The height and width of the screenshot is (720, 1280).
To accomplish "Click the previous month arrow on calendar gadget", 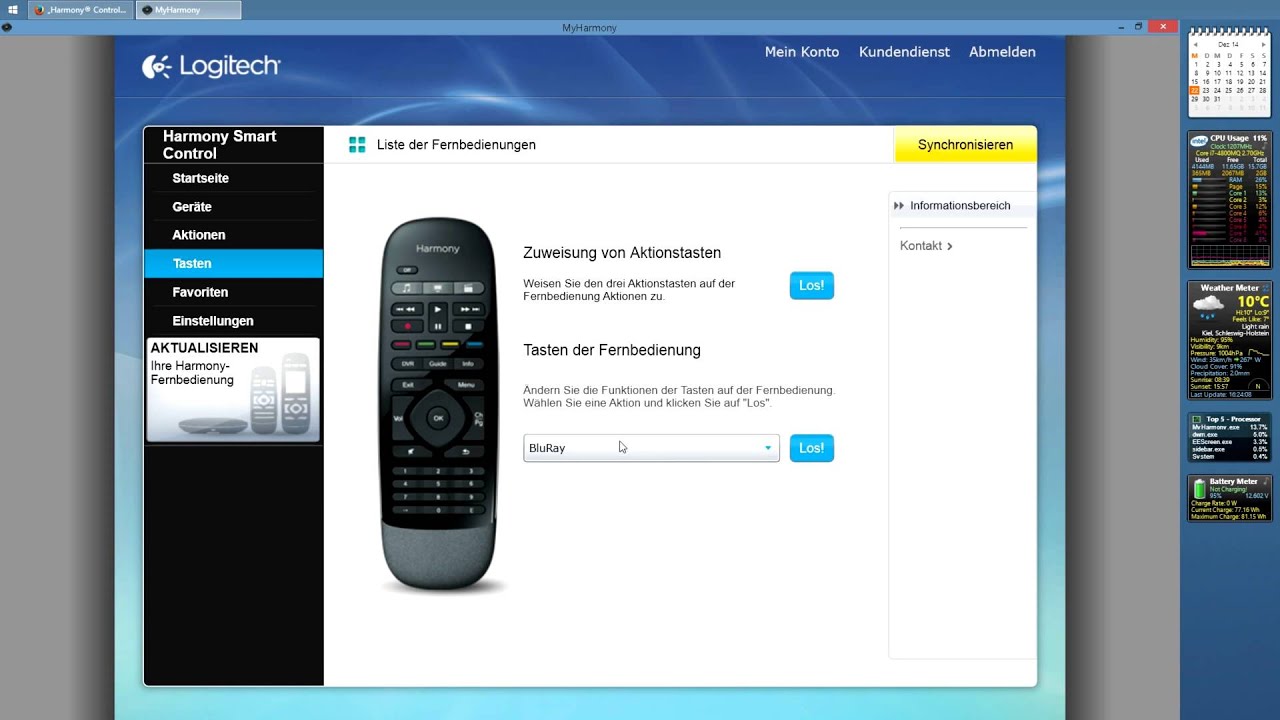I will 1196,45.
